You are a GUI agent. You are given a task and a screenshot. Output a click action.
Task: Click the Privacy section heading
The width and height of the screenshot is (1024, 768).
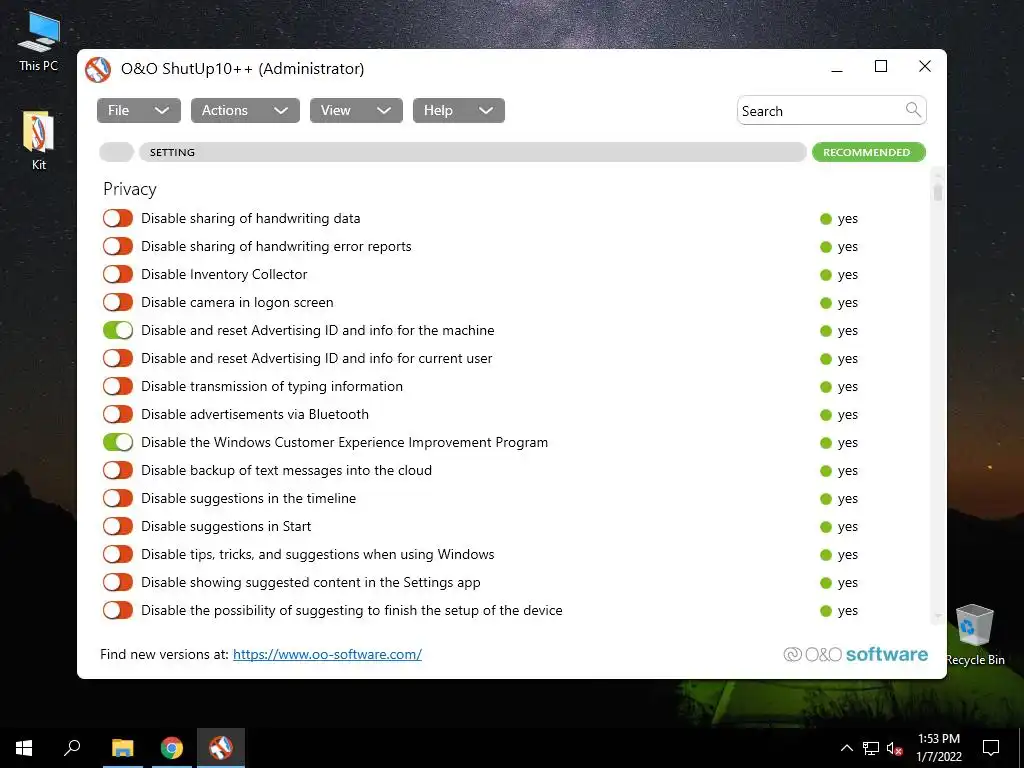click(130, 189)
